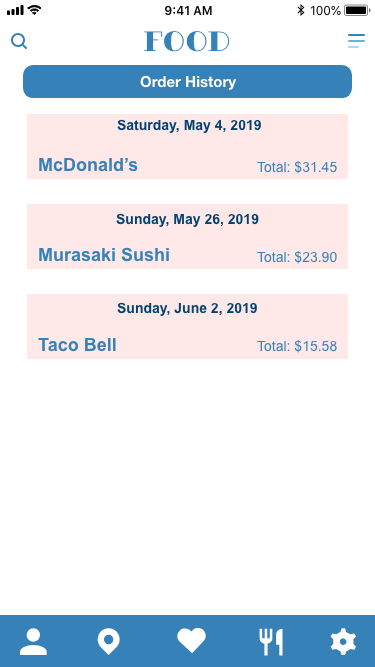This screenshot has width=375, height=667.
Task: Select the Sunday, May 26, 2019 date
Action: pos(188,219)
